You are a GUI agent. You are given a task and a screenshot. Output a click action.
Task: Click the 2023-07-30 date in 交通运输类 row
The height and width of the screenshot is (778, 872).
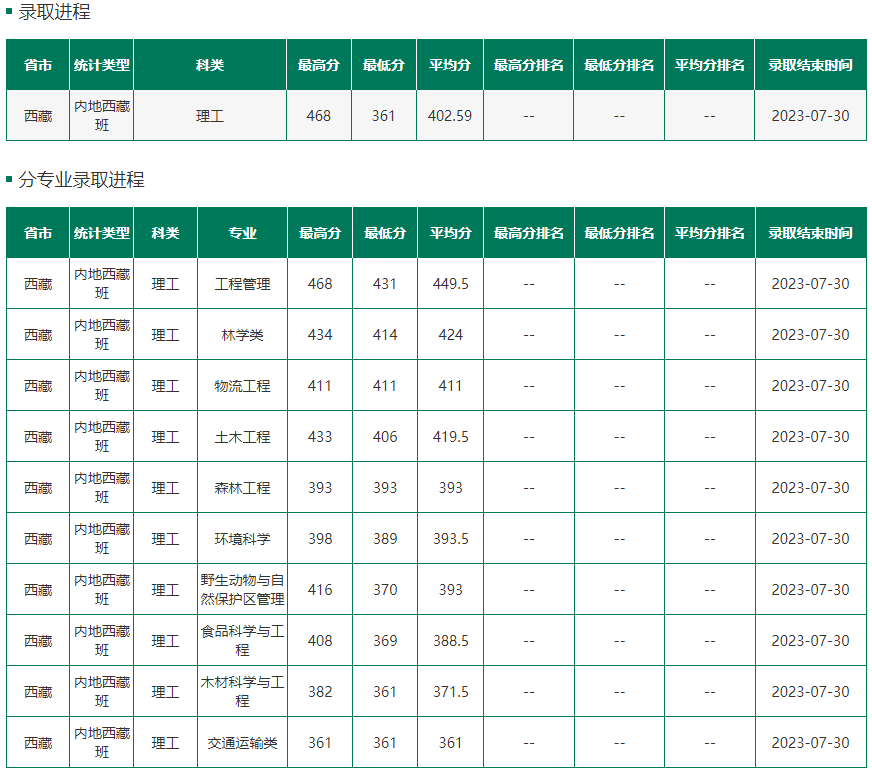click(x=810, y=742)
